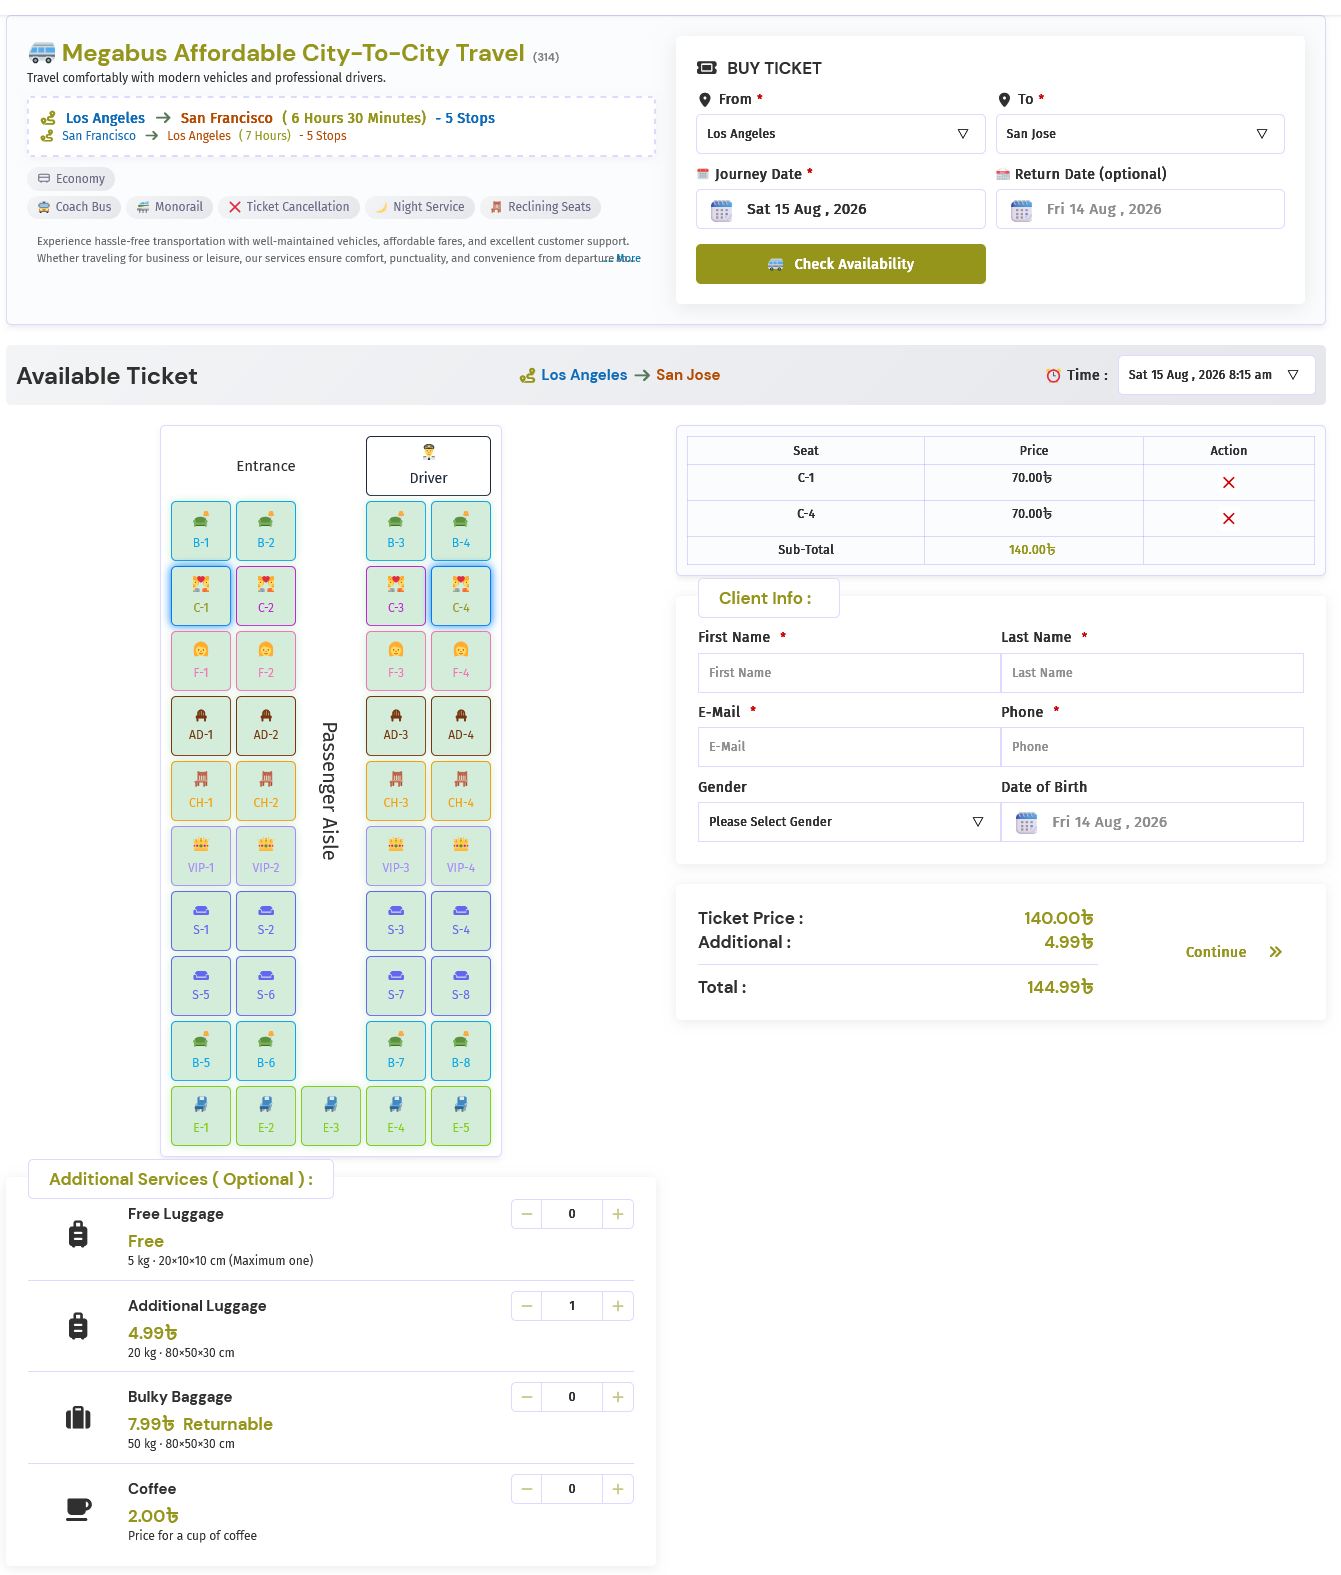Deselect the highlighted C-1 seat
Image resolution: width=1341 pixels, height=1575 pixels.
201,596
